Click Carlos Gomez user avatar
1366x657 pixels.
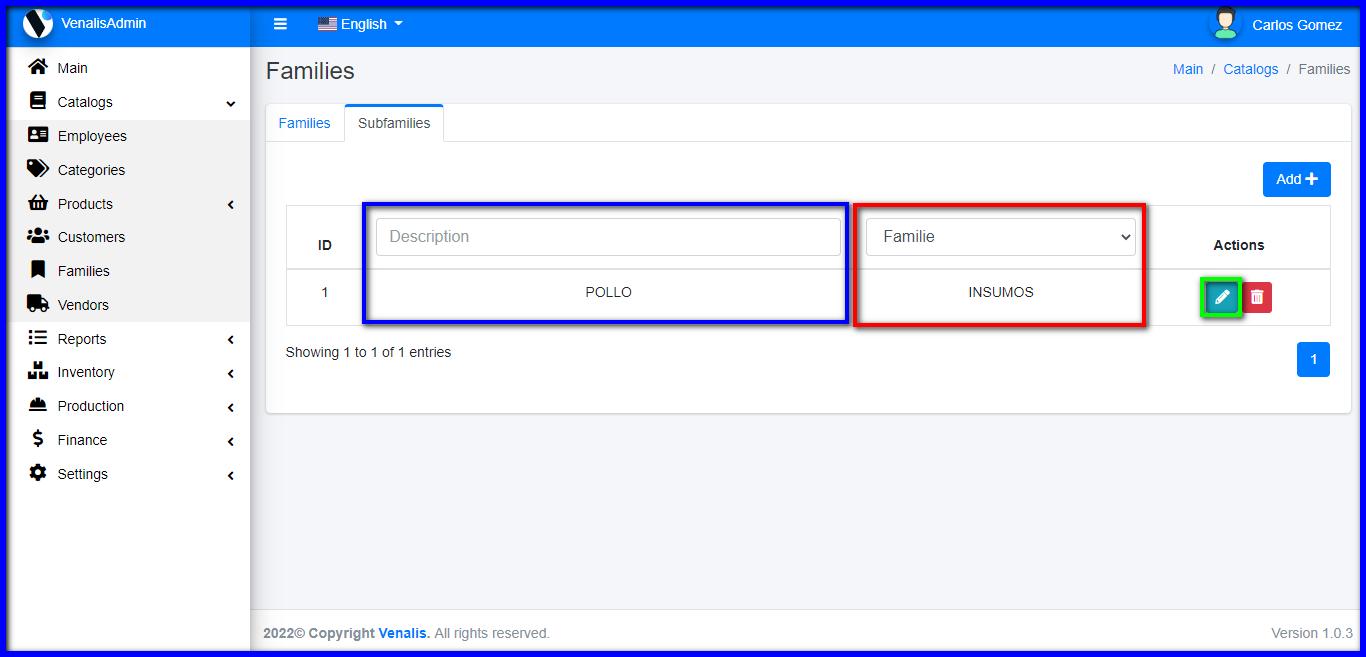point(1225,23)
